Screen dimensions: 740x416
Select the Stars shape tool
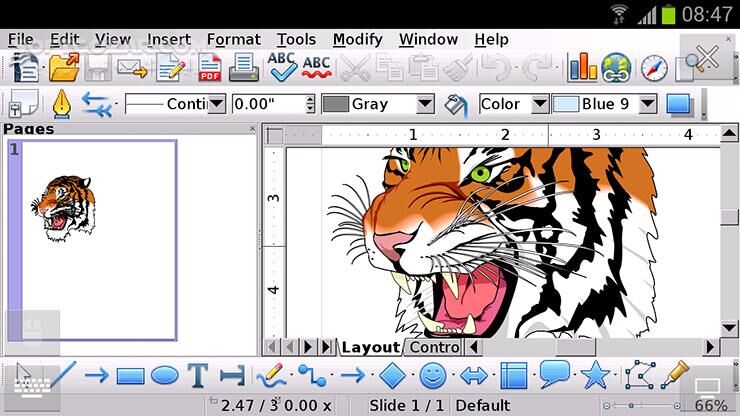595,376
